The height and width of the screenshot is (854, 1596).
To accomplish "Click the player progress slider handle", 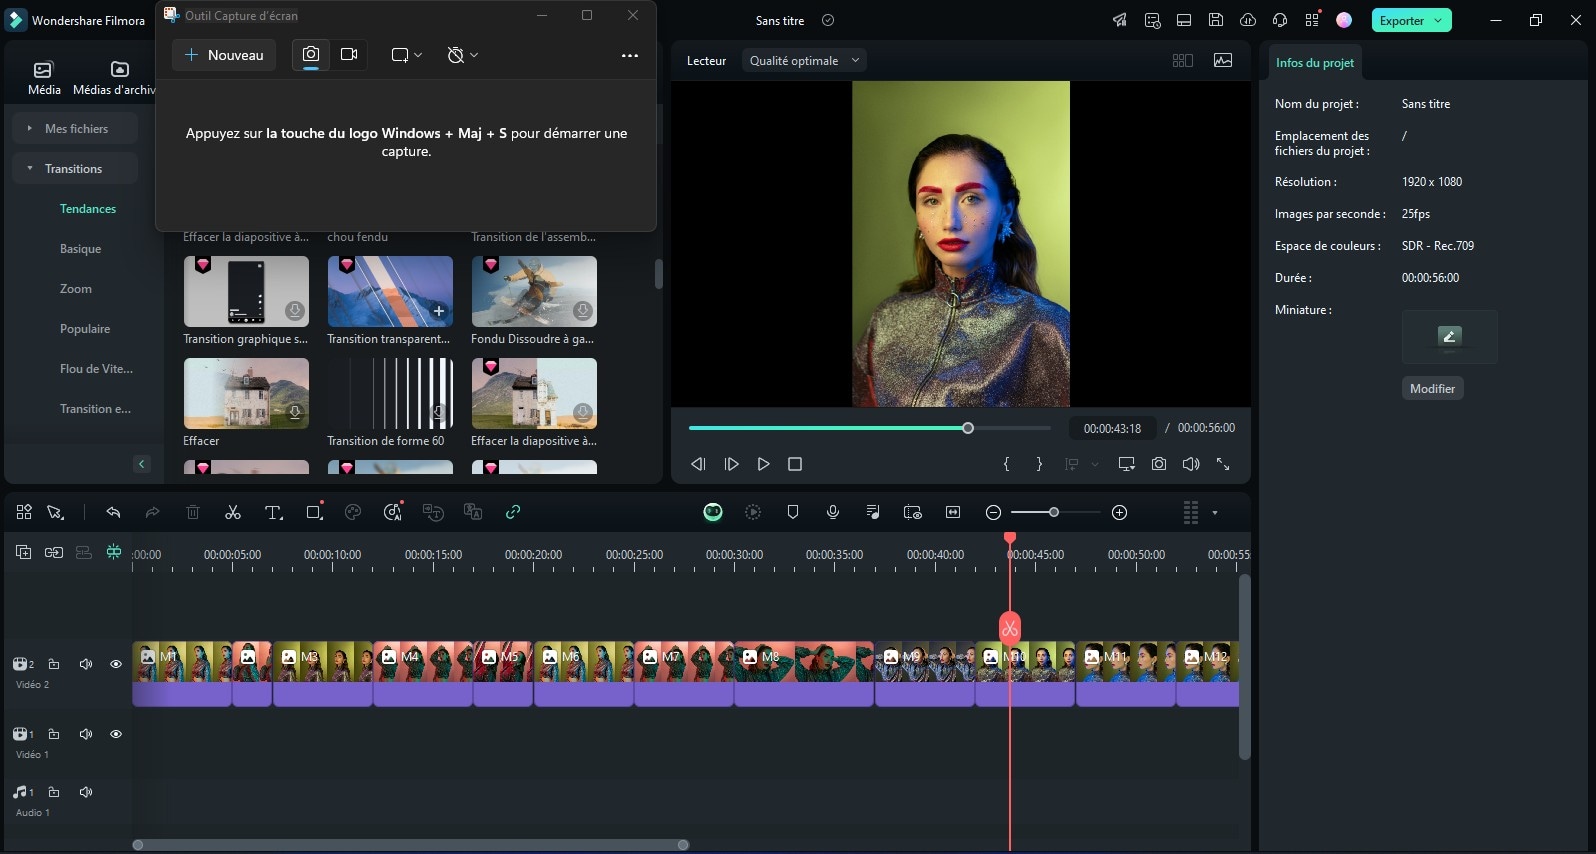I will pyautogui.click(x=968, y=428).
